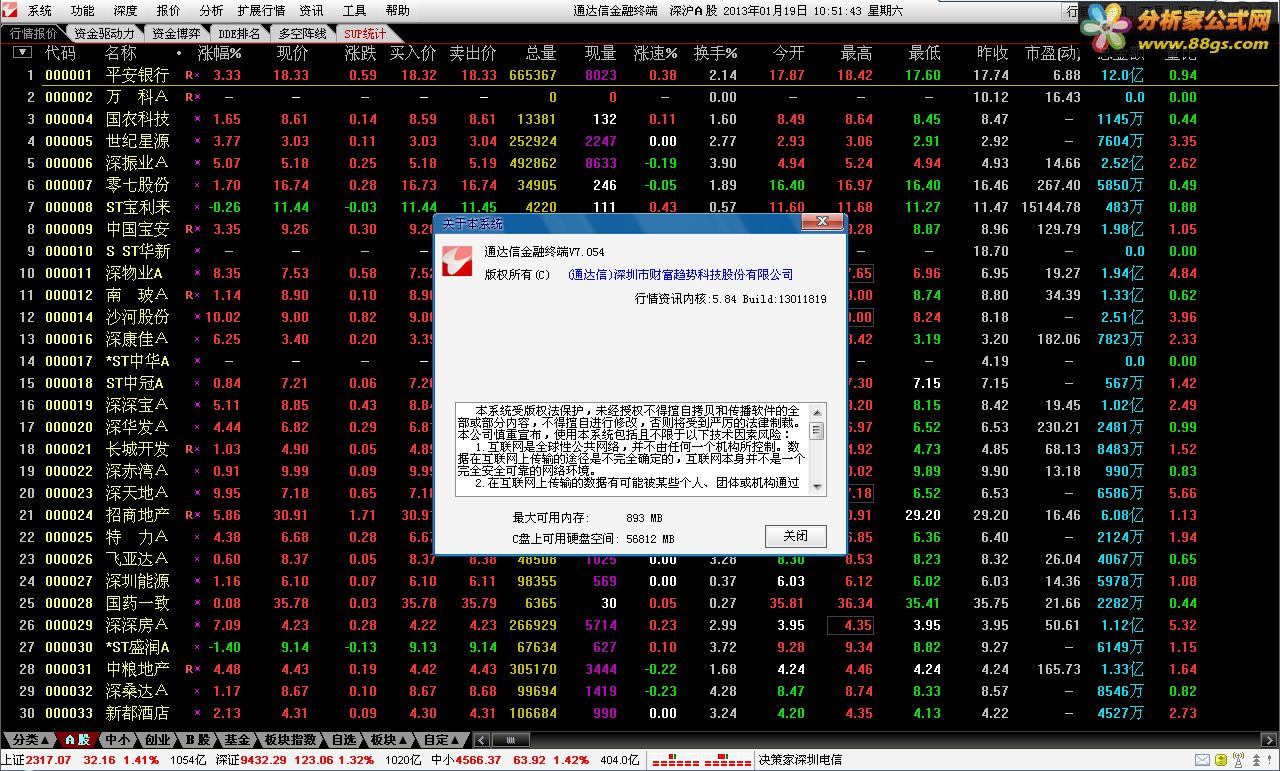Image resolution: width=1280 pixels, height=771 pixels.
Task: Expand the 自定 bottom tab
Action: pyautogui.click(x=443, y=740)
